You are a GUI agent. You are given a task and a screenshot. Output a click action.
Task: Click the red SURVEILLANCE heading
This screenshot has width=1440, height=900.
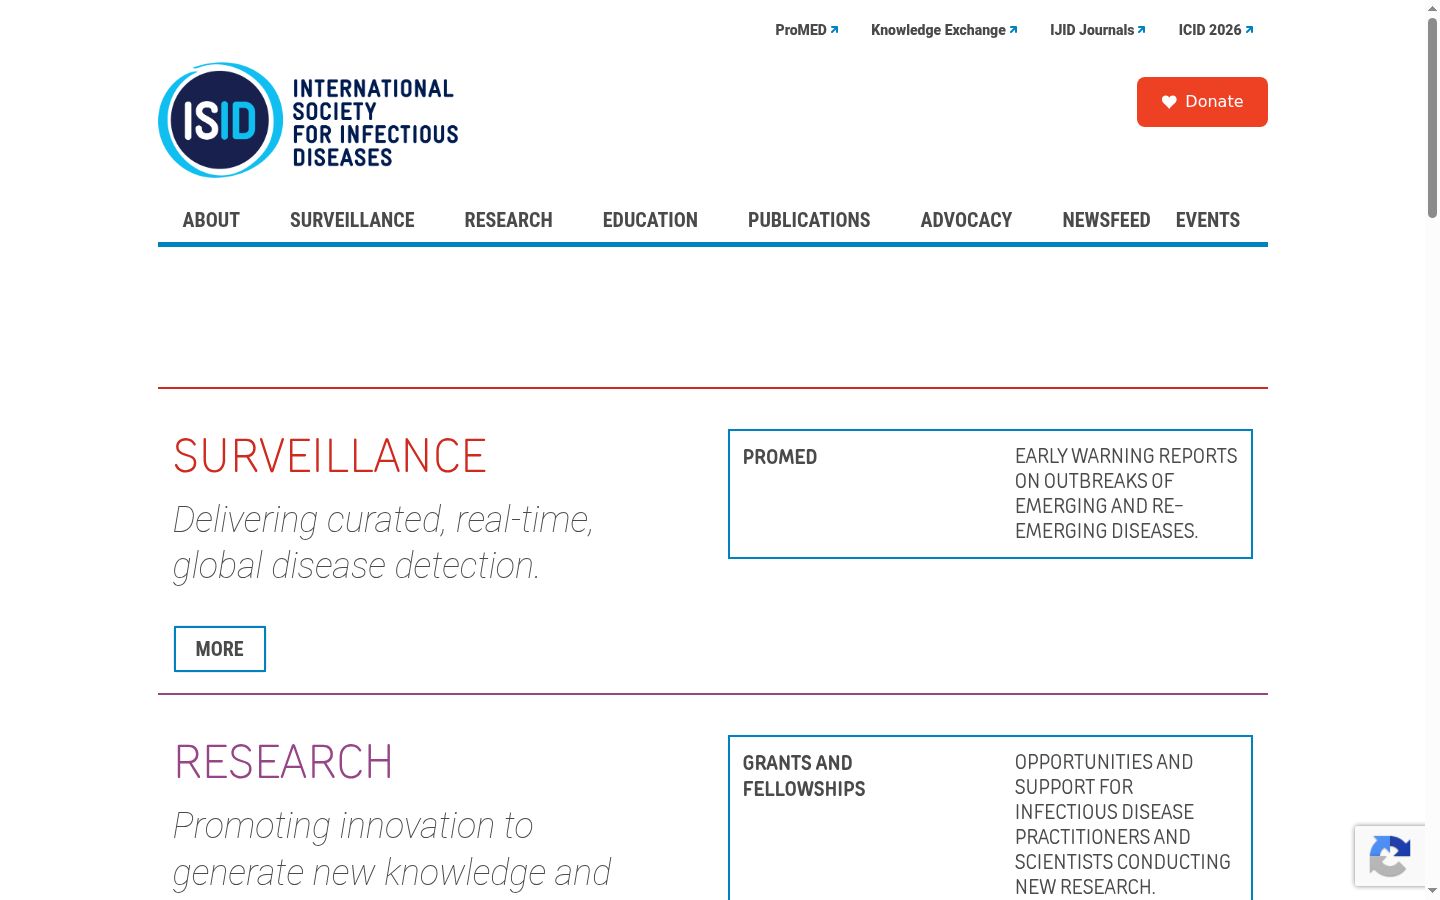(330, 456)
